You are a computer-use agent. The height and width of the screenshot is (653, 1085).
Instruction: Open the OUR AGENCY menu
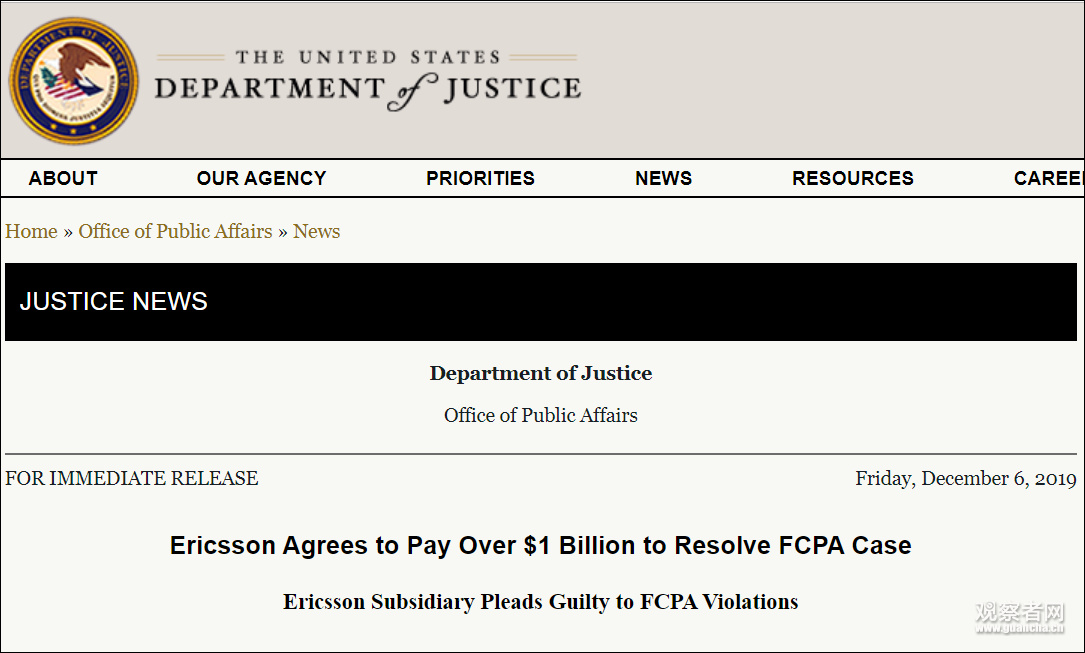[261, 178]
